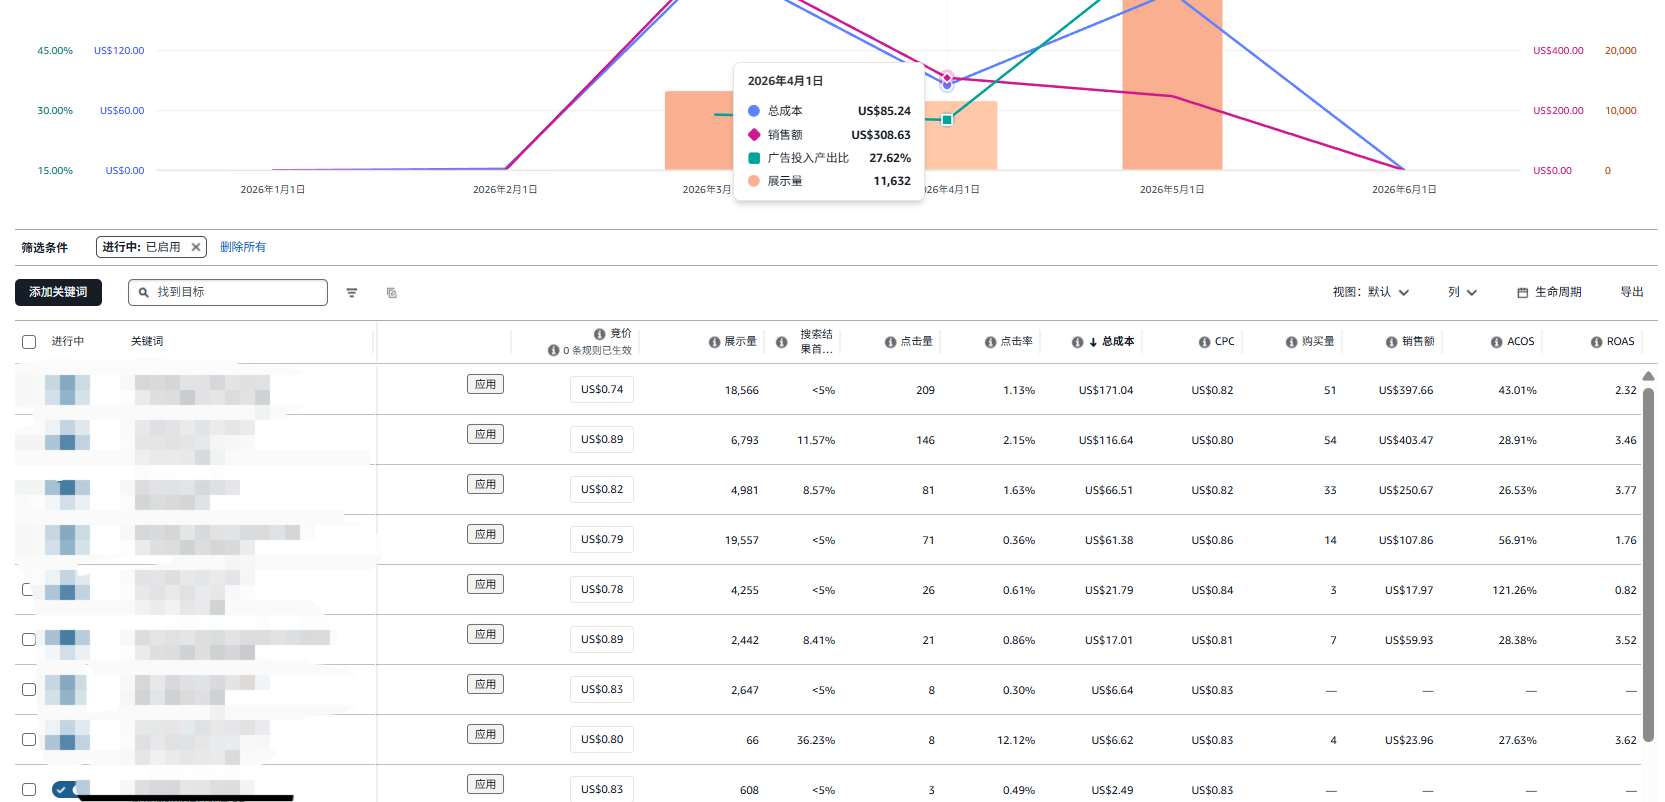Screen dimensions: 1665x802
Task: Click the info icon beside ROAS header
Action: point(1596,342)
